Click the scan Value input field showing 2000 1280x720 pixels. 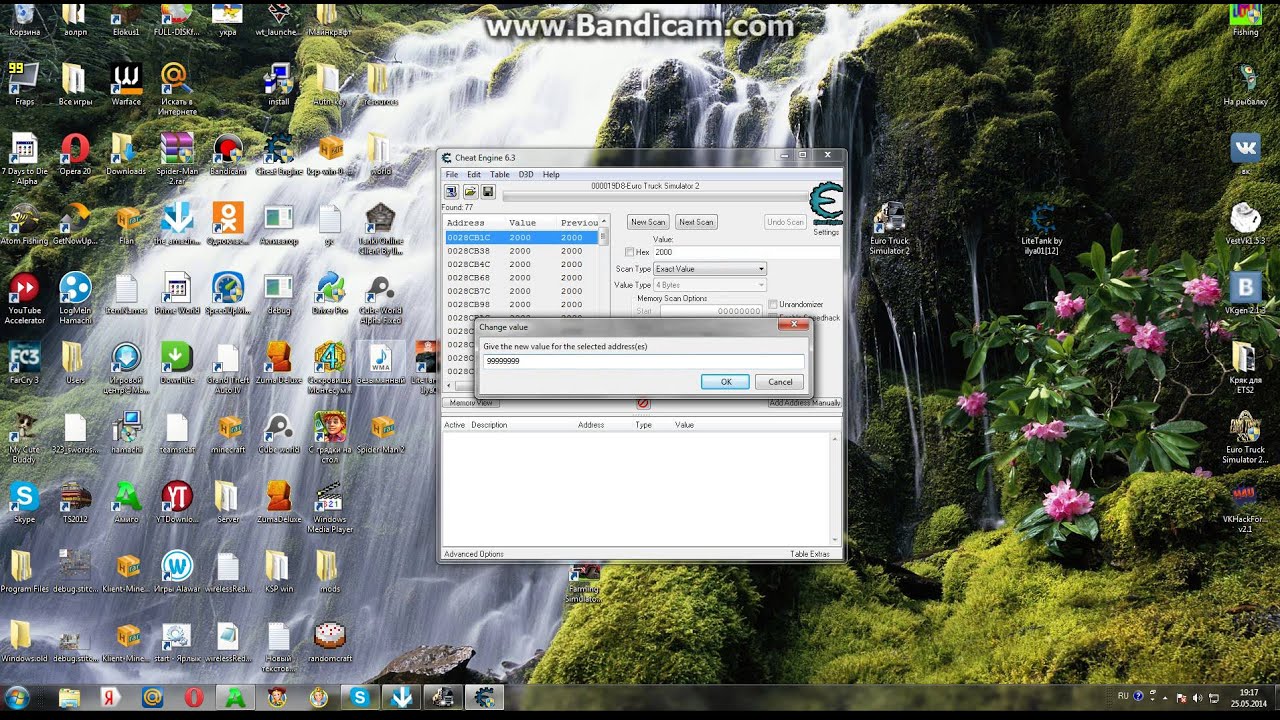(x=747, y=252)
